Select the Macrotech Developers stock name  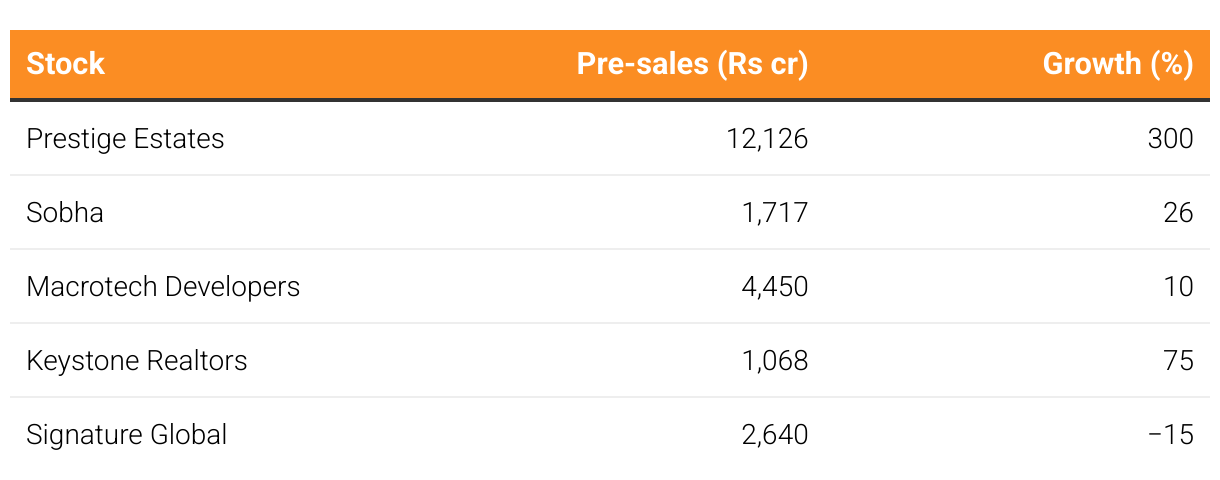click(x=163, y=286)
